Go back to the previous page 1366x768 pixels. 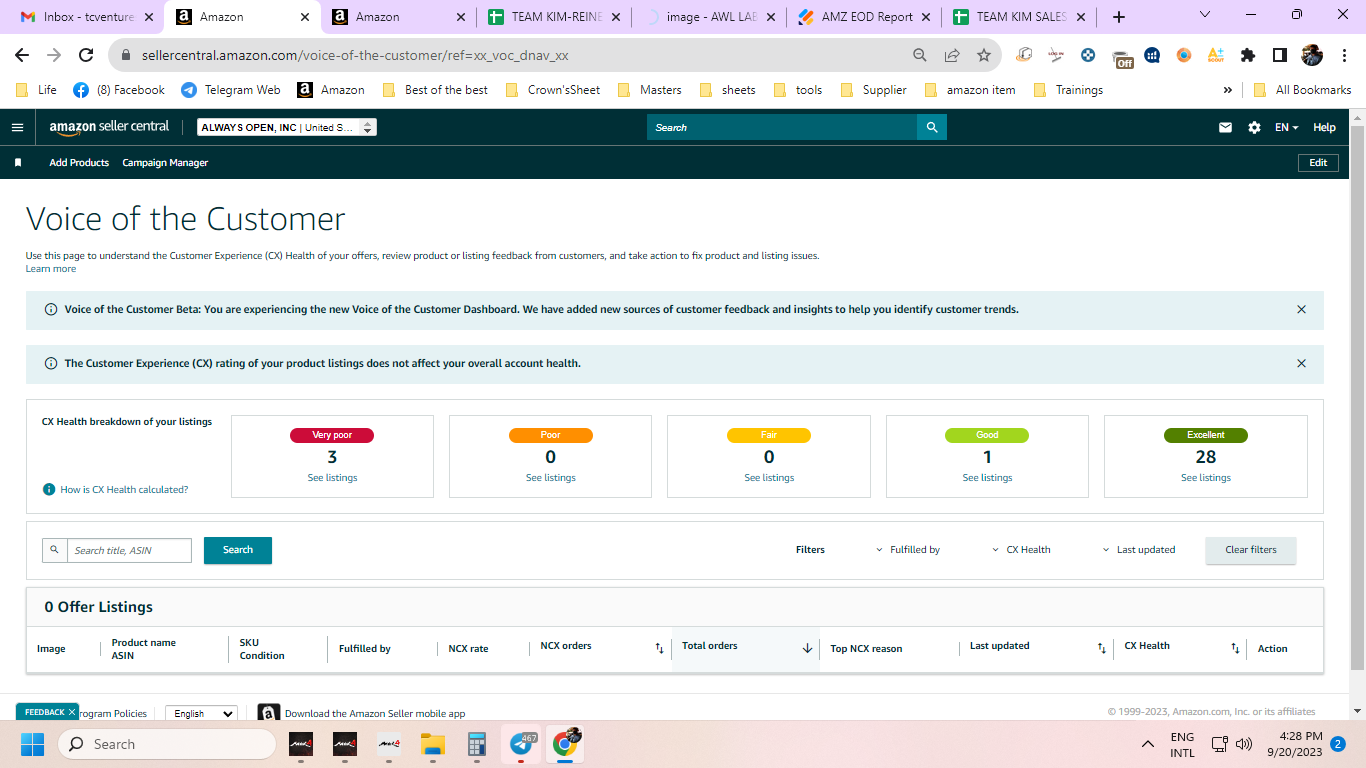click(22, 56)
